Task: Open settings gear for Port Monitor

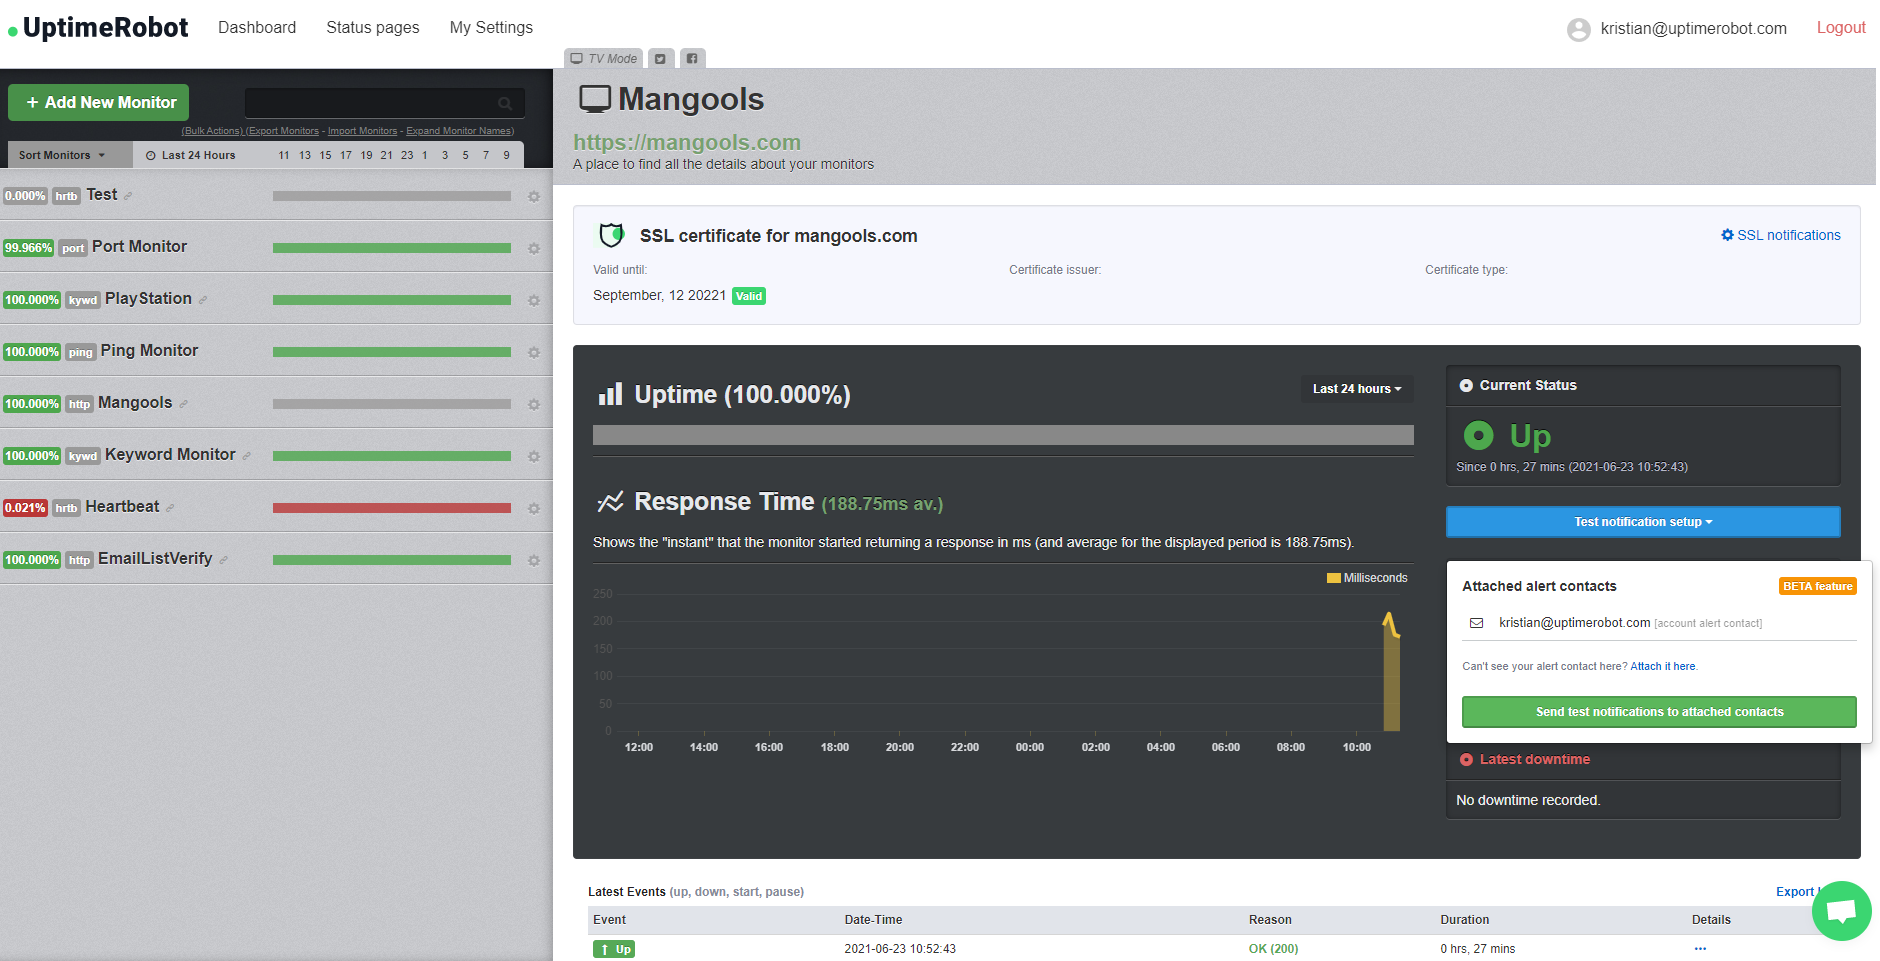Action: (x=534, y=248)
